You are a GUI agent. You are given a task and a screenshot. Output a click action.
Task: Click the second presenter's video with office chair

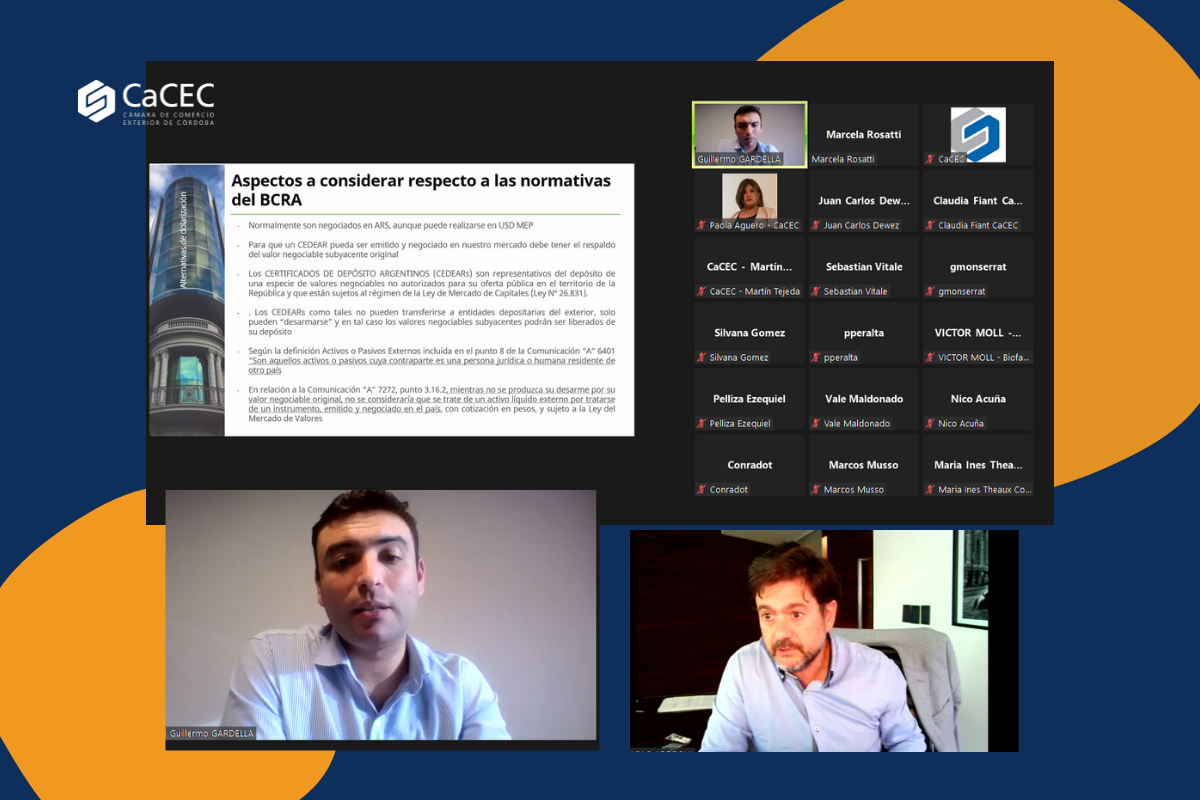coord(824,641)
